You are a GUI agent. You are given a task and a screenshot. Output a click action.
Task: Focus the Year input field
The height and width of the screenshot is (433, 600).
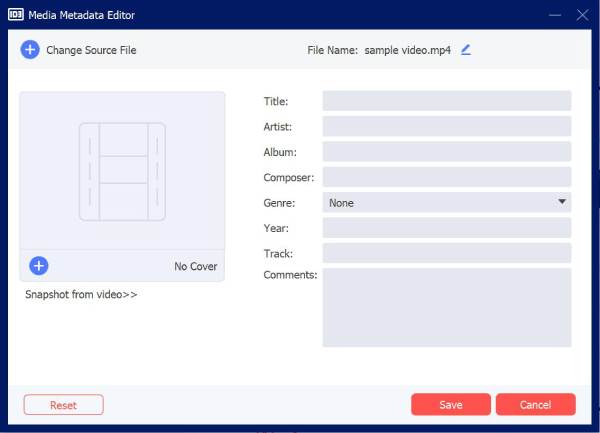447,228
